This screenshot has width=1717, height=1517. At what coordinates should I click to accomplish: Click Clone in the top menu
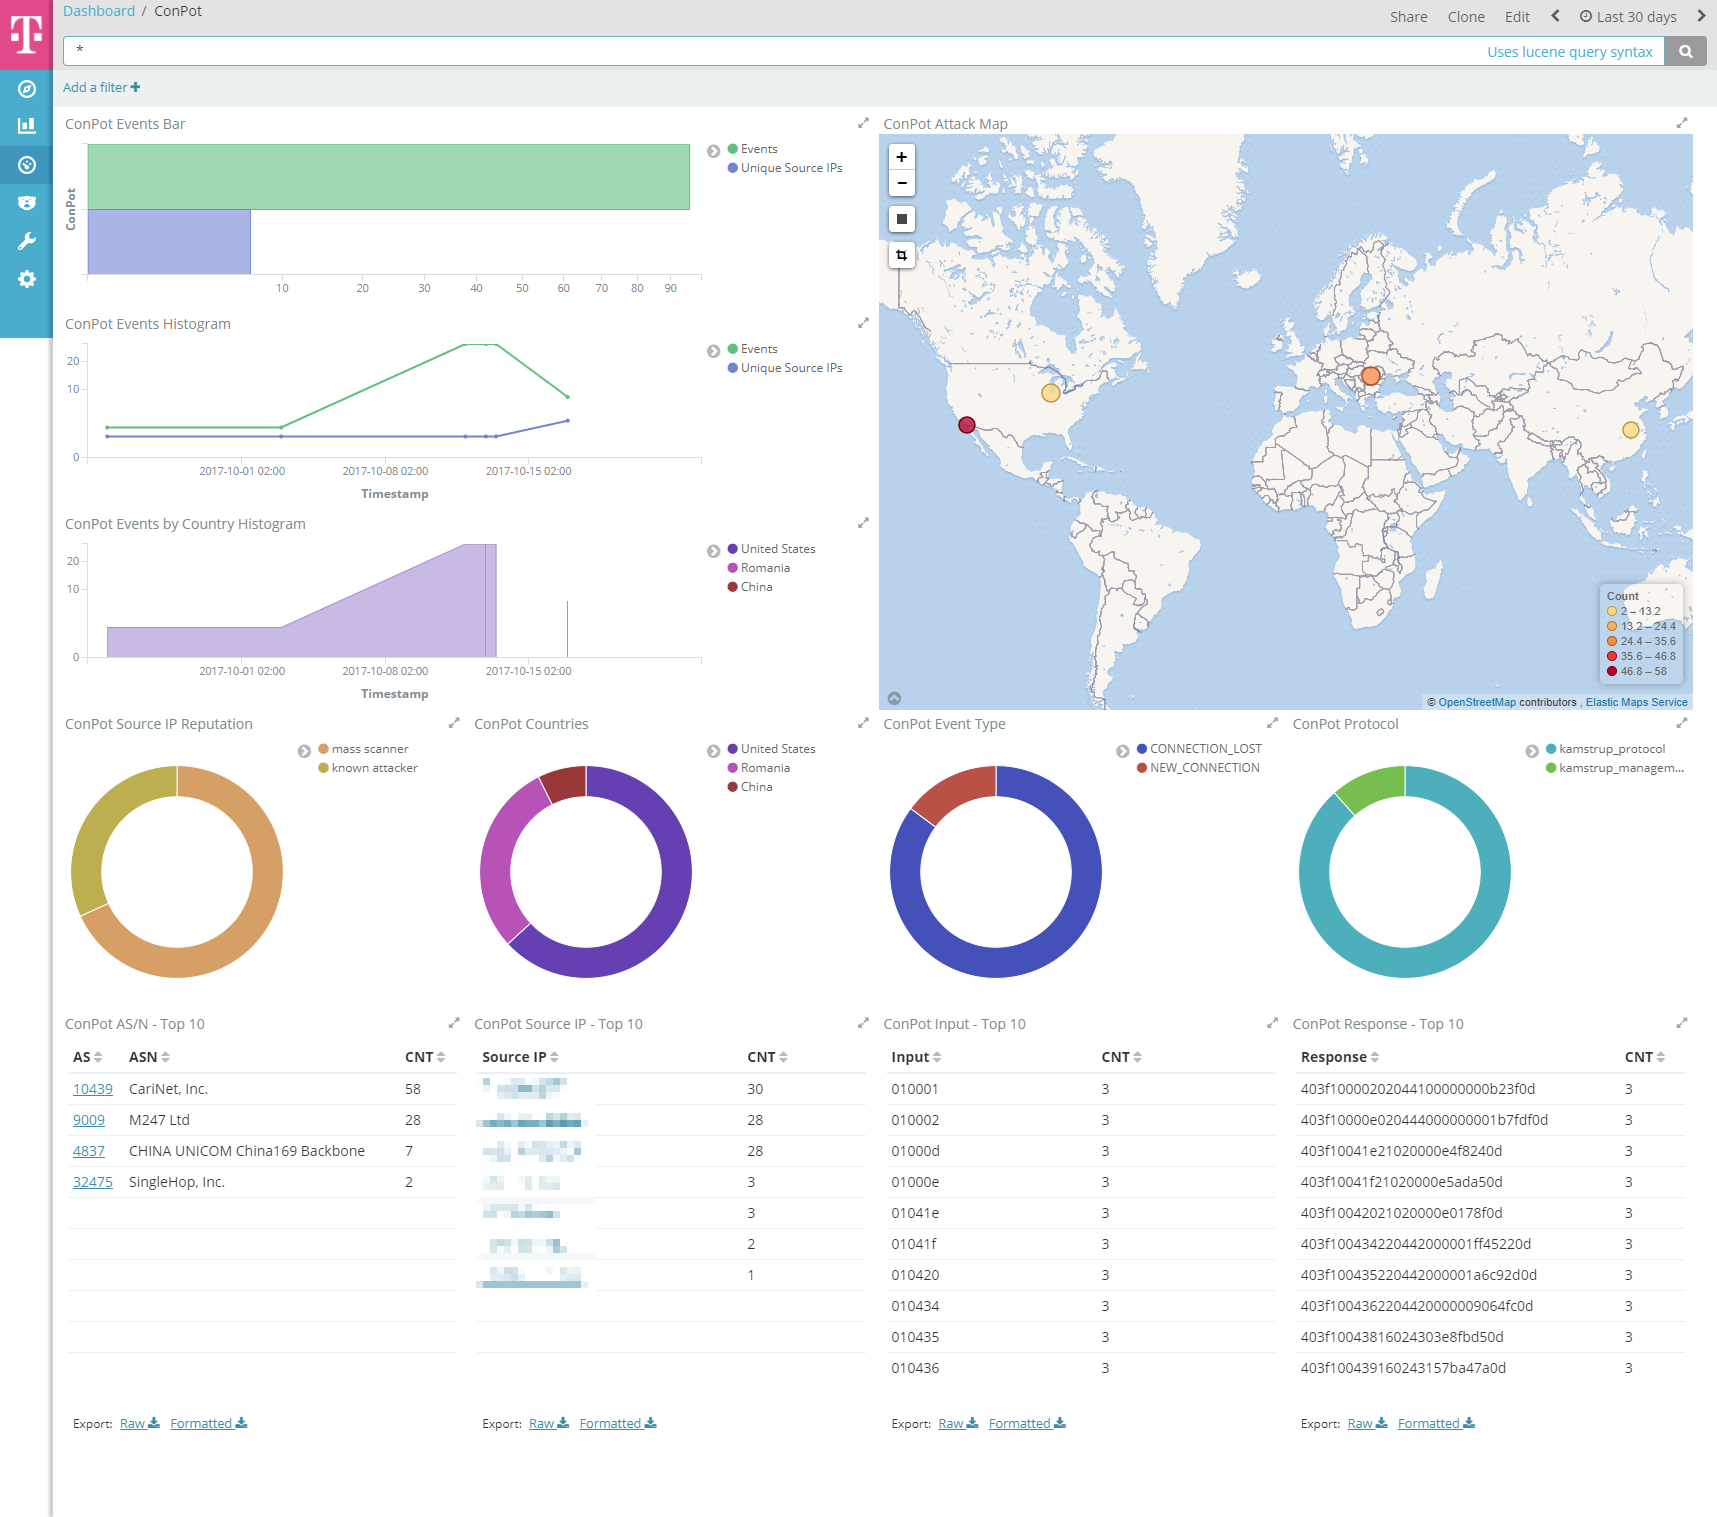click(x=1465, y=17)
